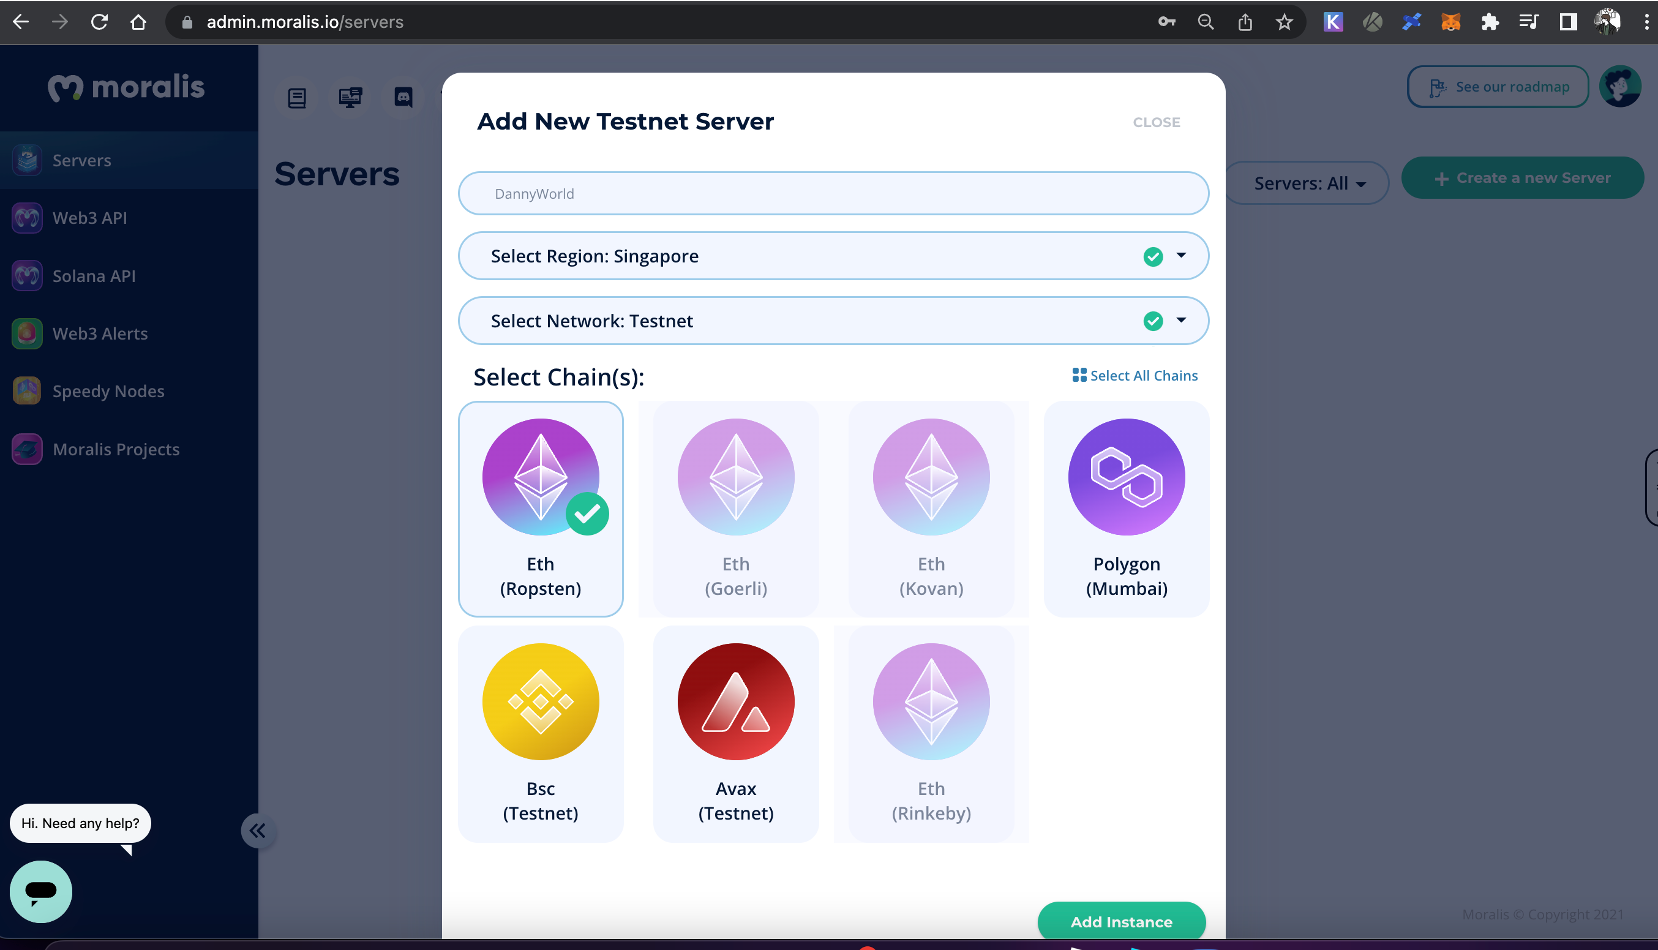Screen dimensions: 1658x950
Task: Open the Select Network dropdown
Action: coord(834,321)
